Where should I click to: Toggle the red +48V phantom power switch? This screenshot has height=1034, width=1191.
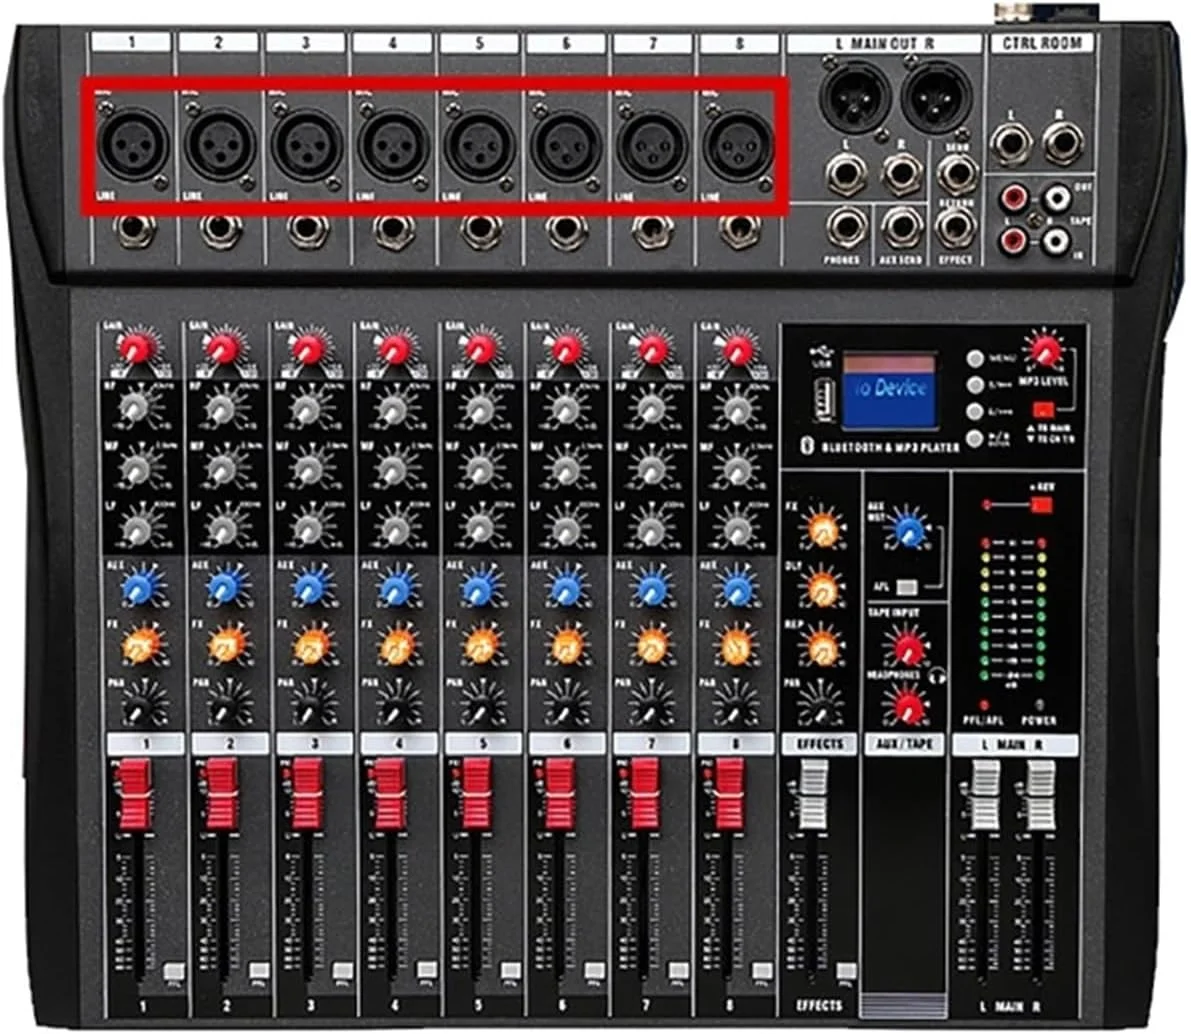[x=1041, y=504]
